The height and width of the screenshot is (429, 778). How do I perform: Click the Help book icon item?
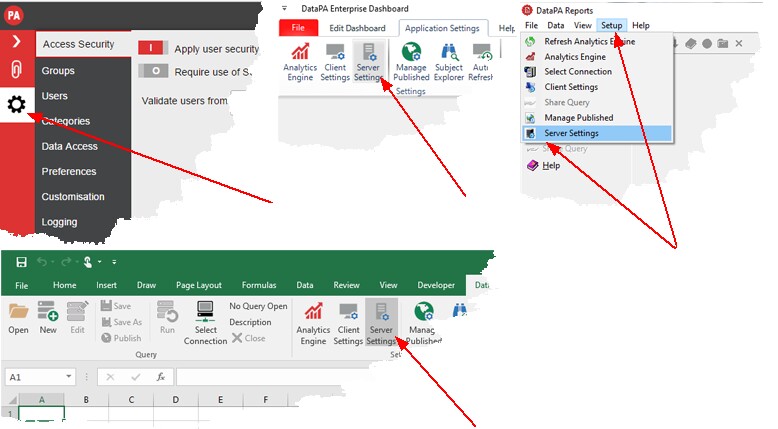point(532,166)
